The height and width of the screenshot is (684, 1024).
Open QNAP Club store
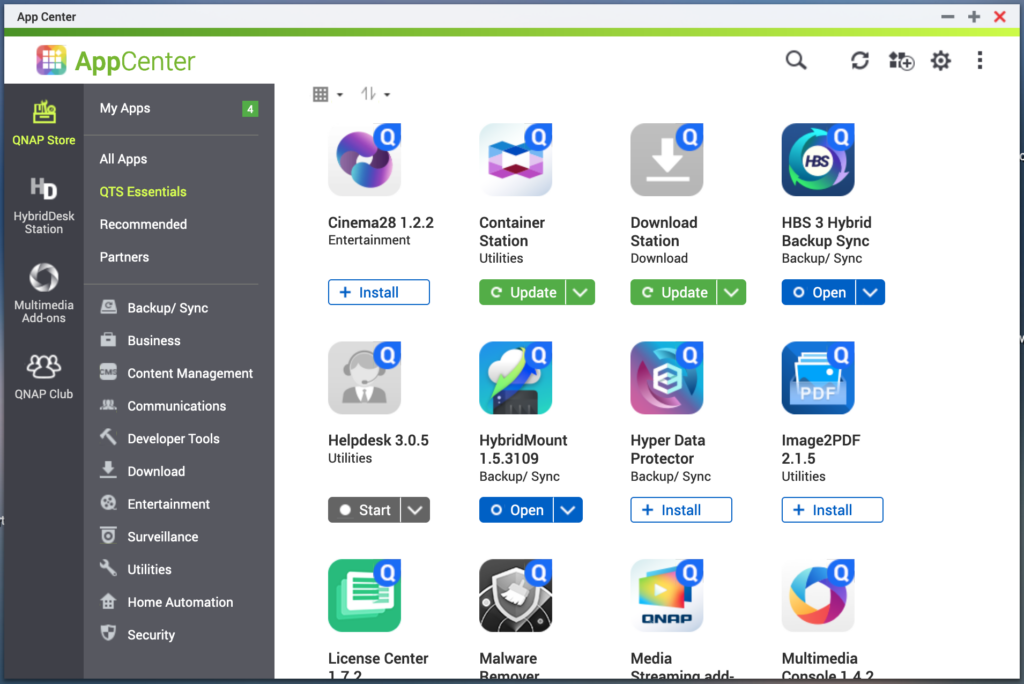[44, 376]
